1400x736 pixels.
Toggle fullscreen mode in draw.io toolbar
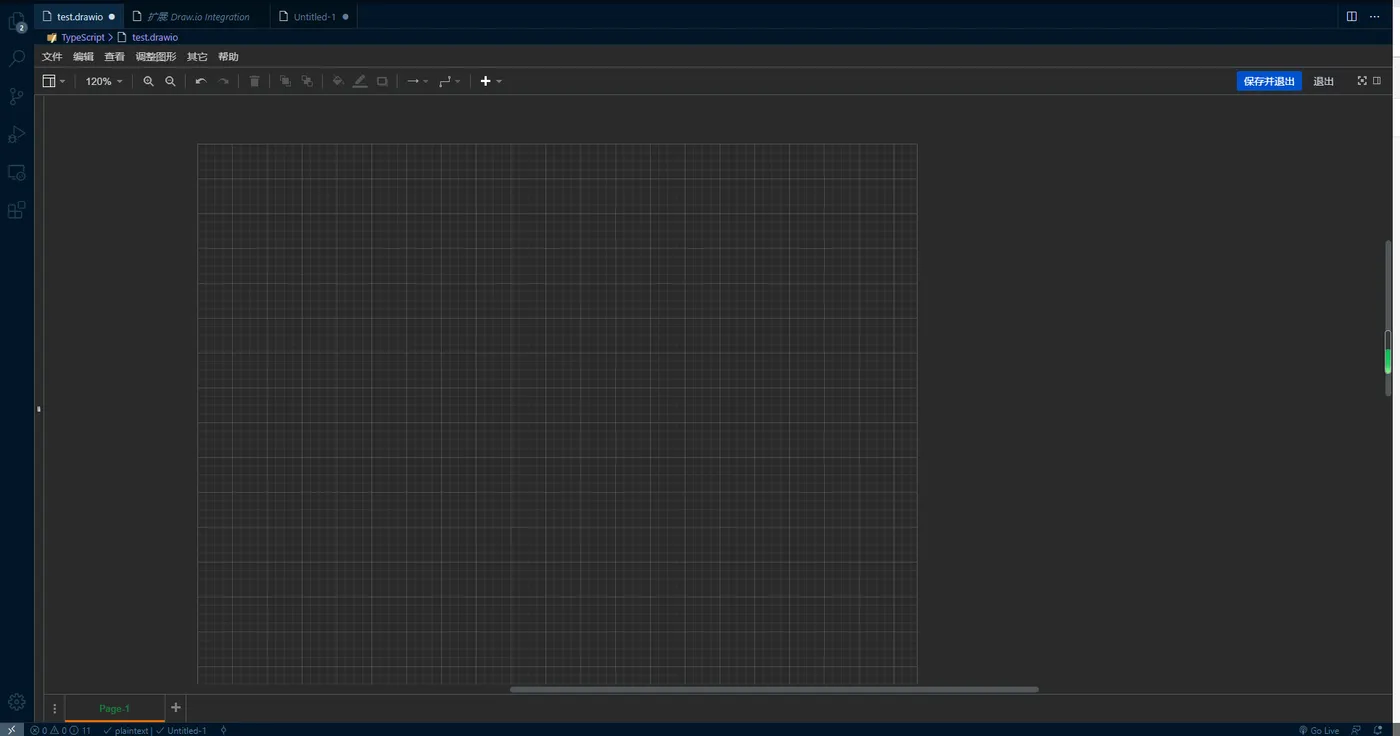pos(1361,81)
